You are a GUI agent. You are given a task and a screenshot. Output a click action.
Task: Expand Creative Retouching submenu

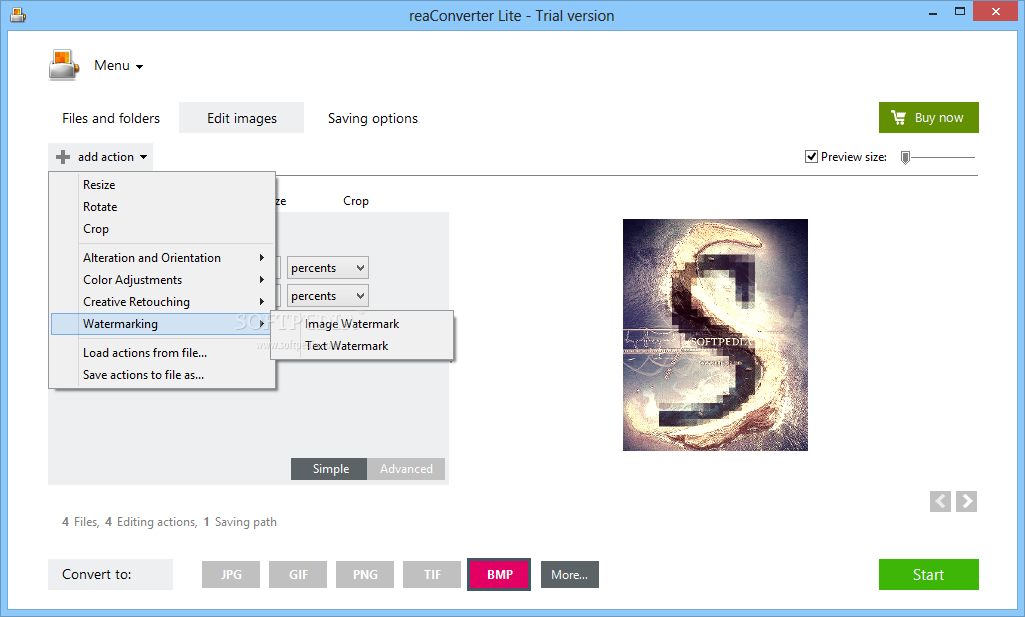[162, 302]
